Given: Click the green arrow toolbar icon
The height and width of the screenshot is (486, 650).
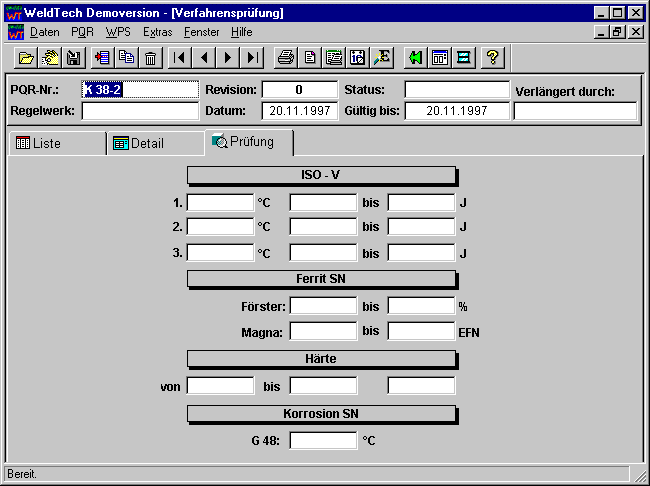Looking at the screenshot, I should (x=415, y=58).
